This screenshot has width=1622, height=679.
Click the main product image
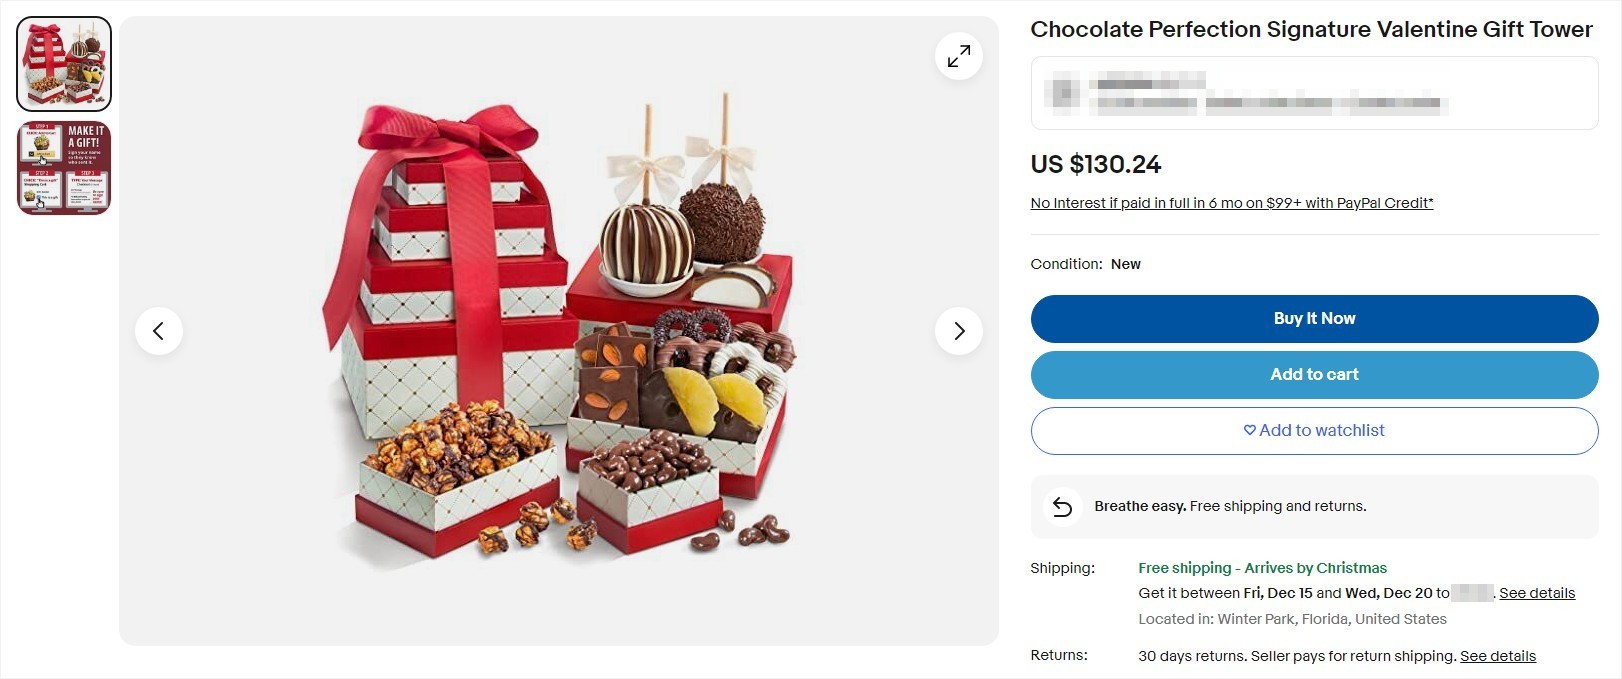pyautogui.click(x=558, y=330)
